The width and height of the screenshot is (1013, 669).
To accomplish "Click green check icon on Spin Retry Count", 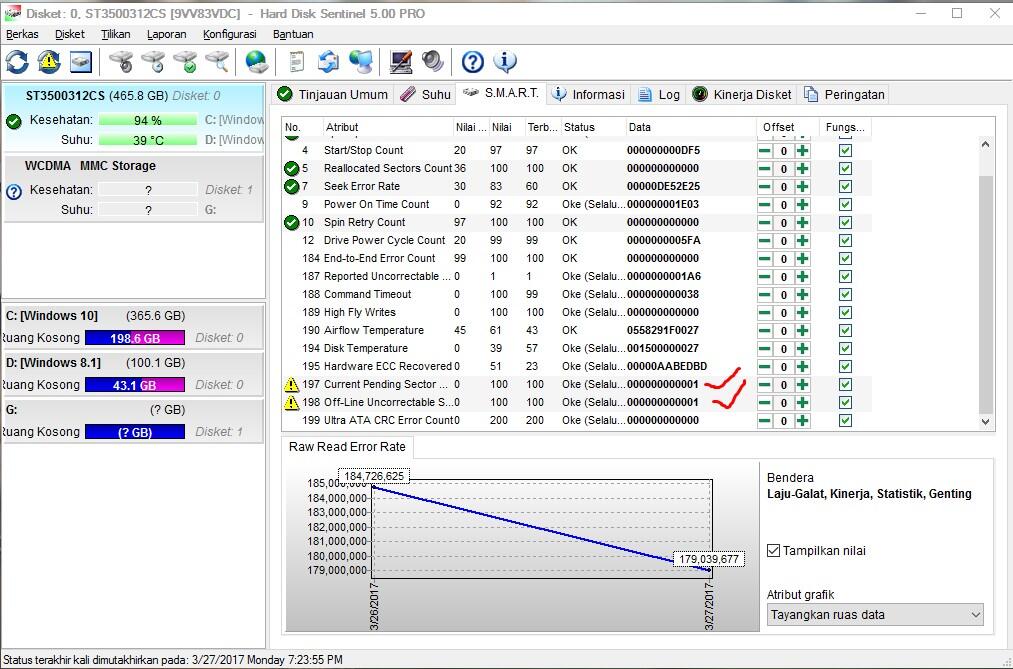I will tap(291, 223).
